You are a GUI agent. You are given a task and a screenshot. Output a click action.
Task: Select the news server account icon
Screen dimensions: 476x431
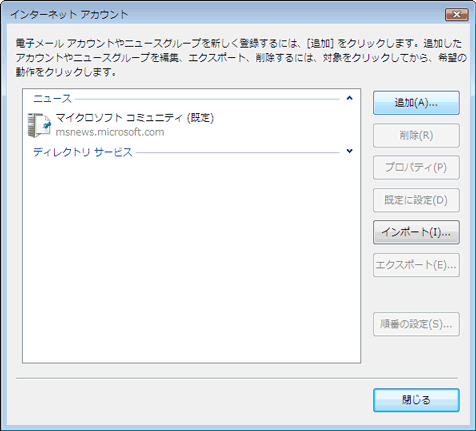[39, 125]
